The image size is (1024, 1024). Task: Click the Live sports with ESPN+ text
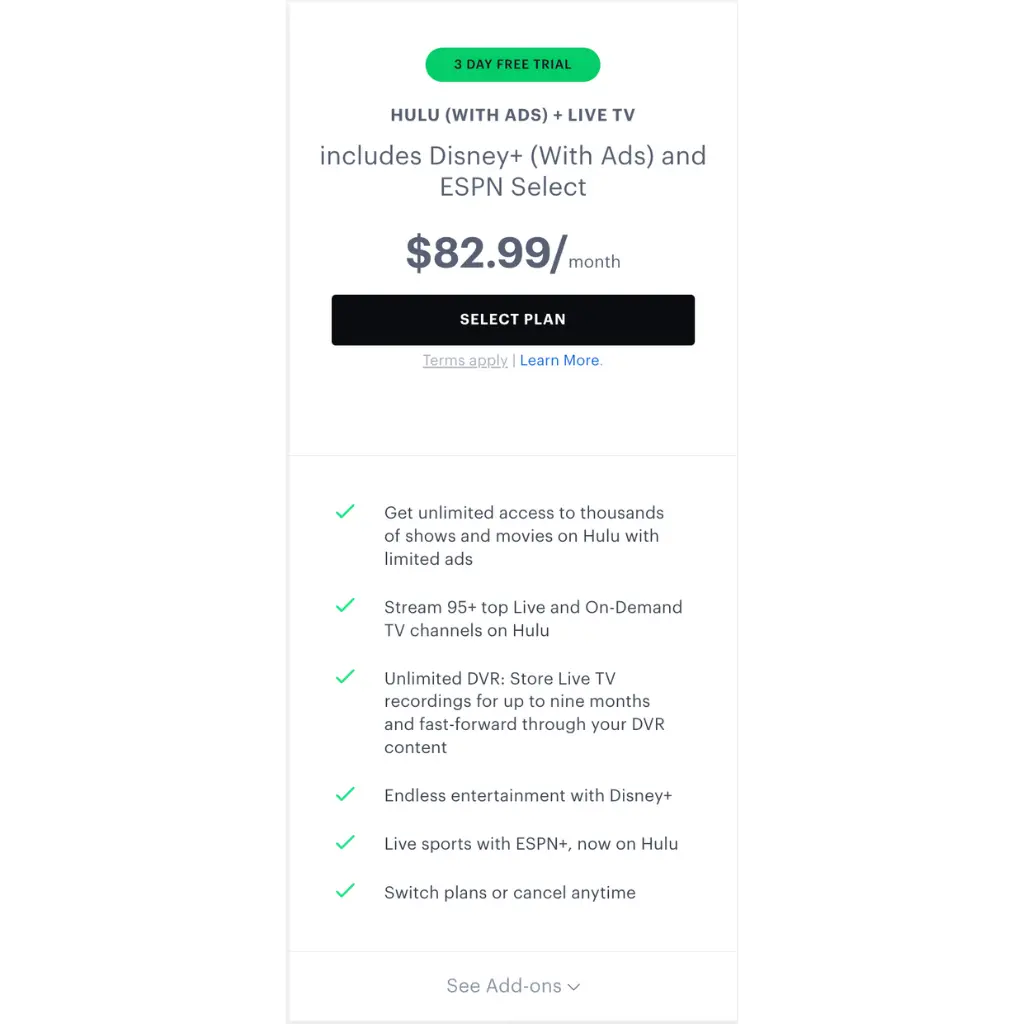pyautogui.click(x=530, y=844)
